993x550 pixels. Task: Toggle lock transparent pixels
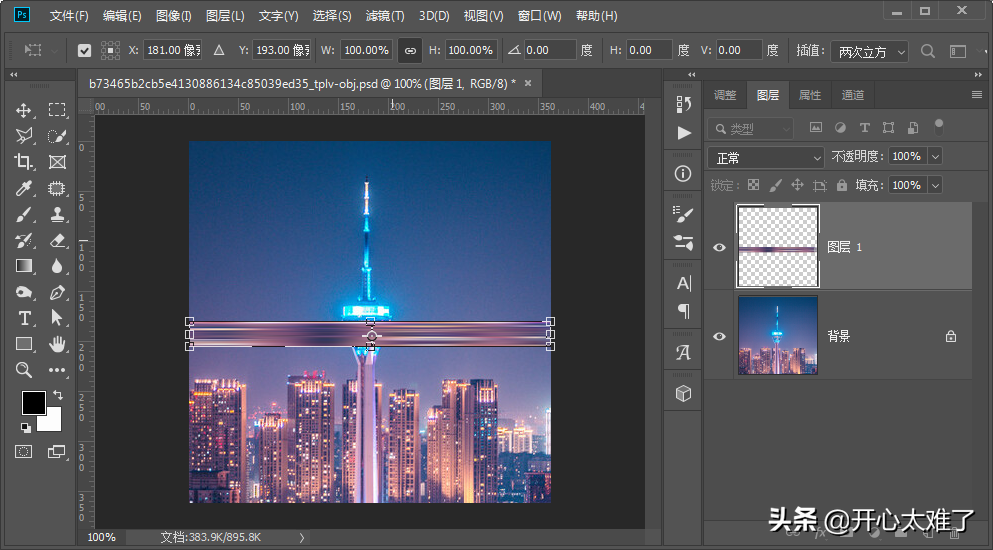(x=753, y=185)
